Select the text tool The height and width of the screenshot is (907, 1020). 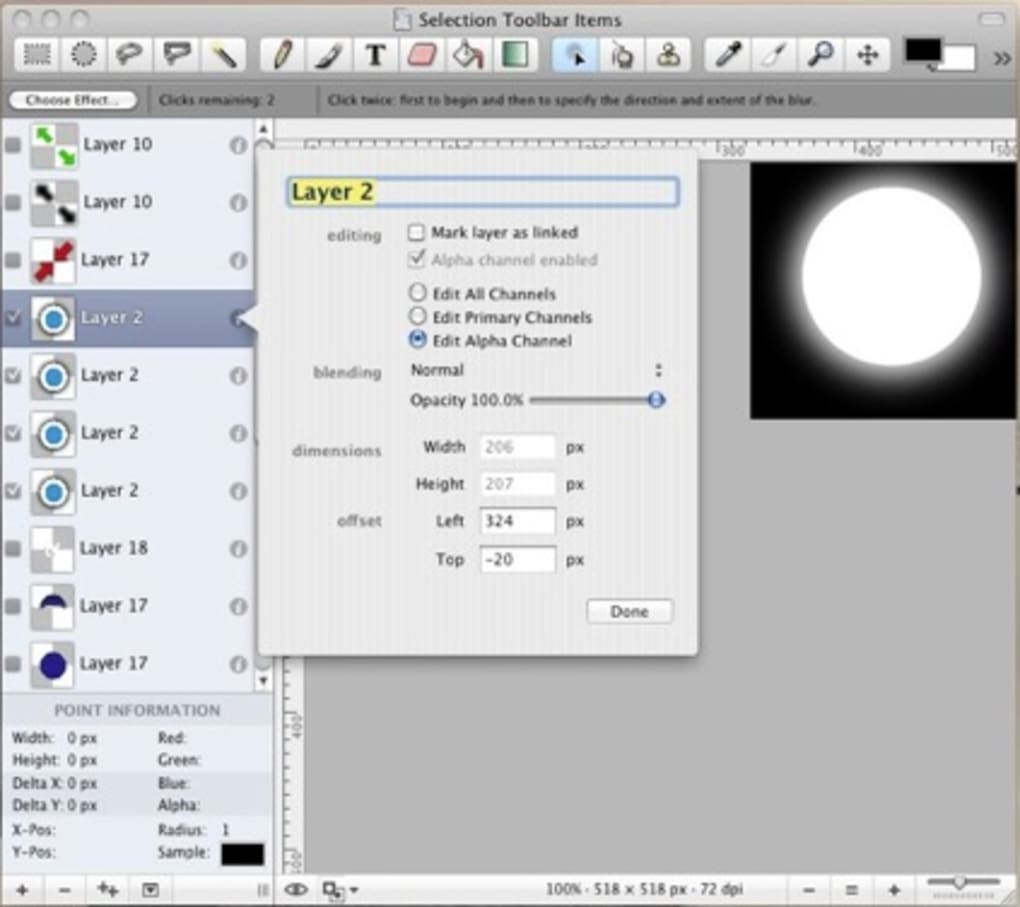375,55
